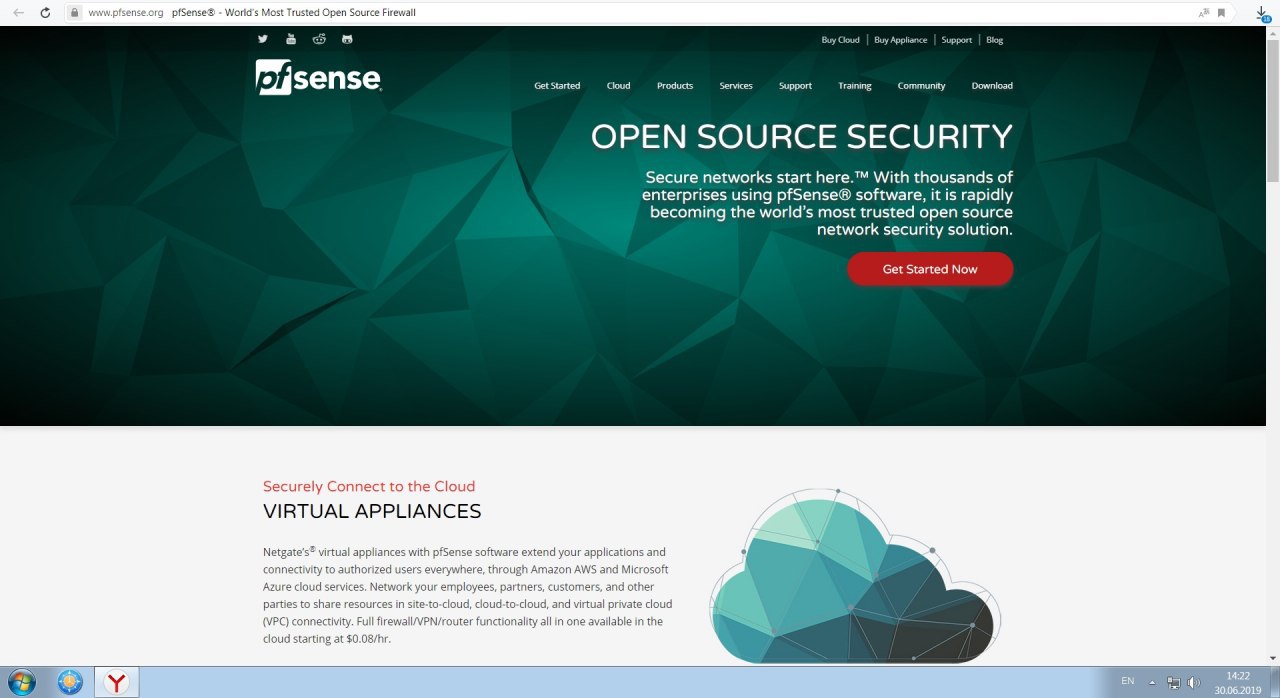Launch the round browser icon in taskbar
This screenshot has width=1280, height=698.
(x=69, y=682)
